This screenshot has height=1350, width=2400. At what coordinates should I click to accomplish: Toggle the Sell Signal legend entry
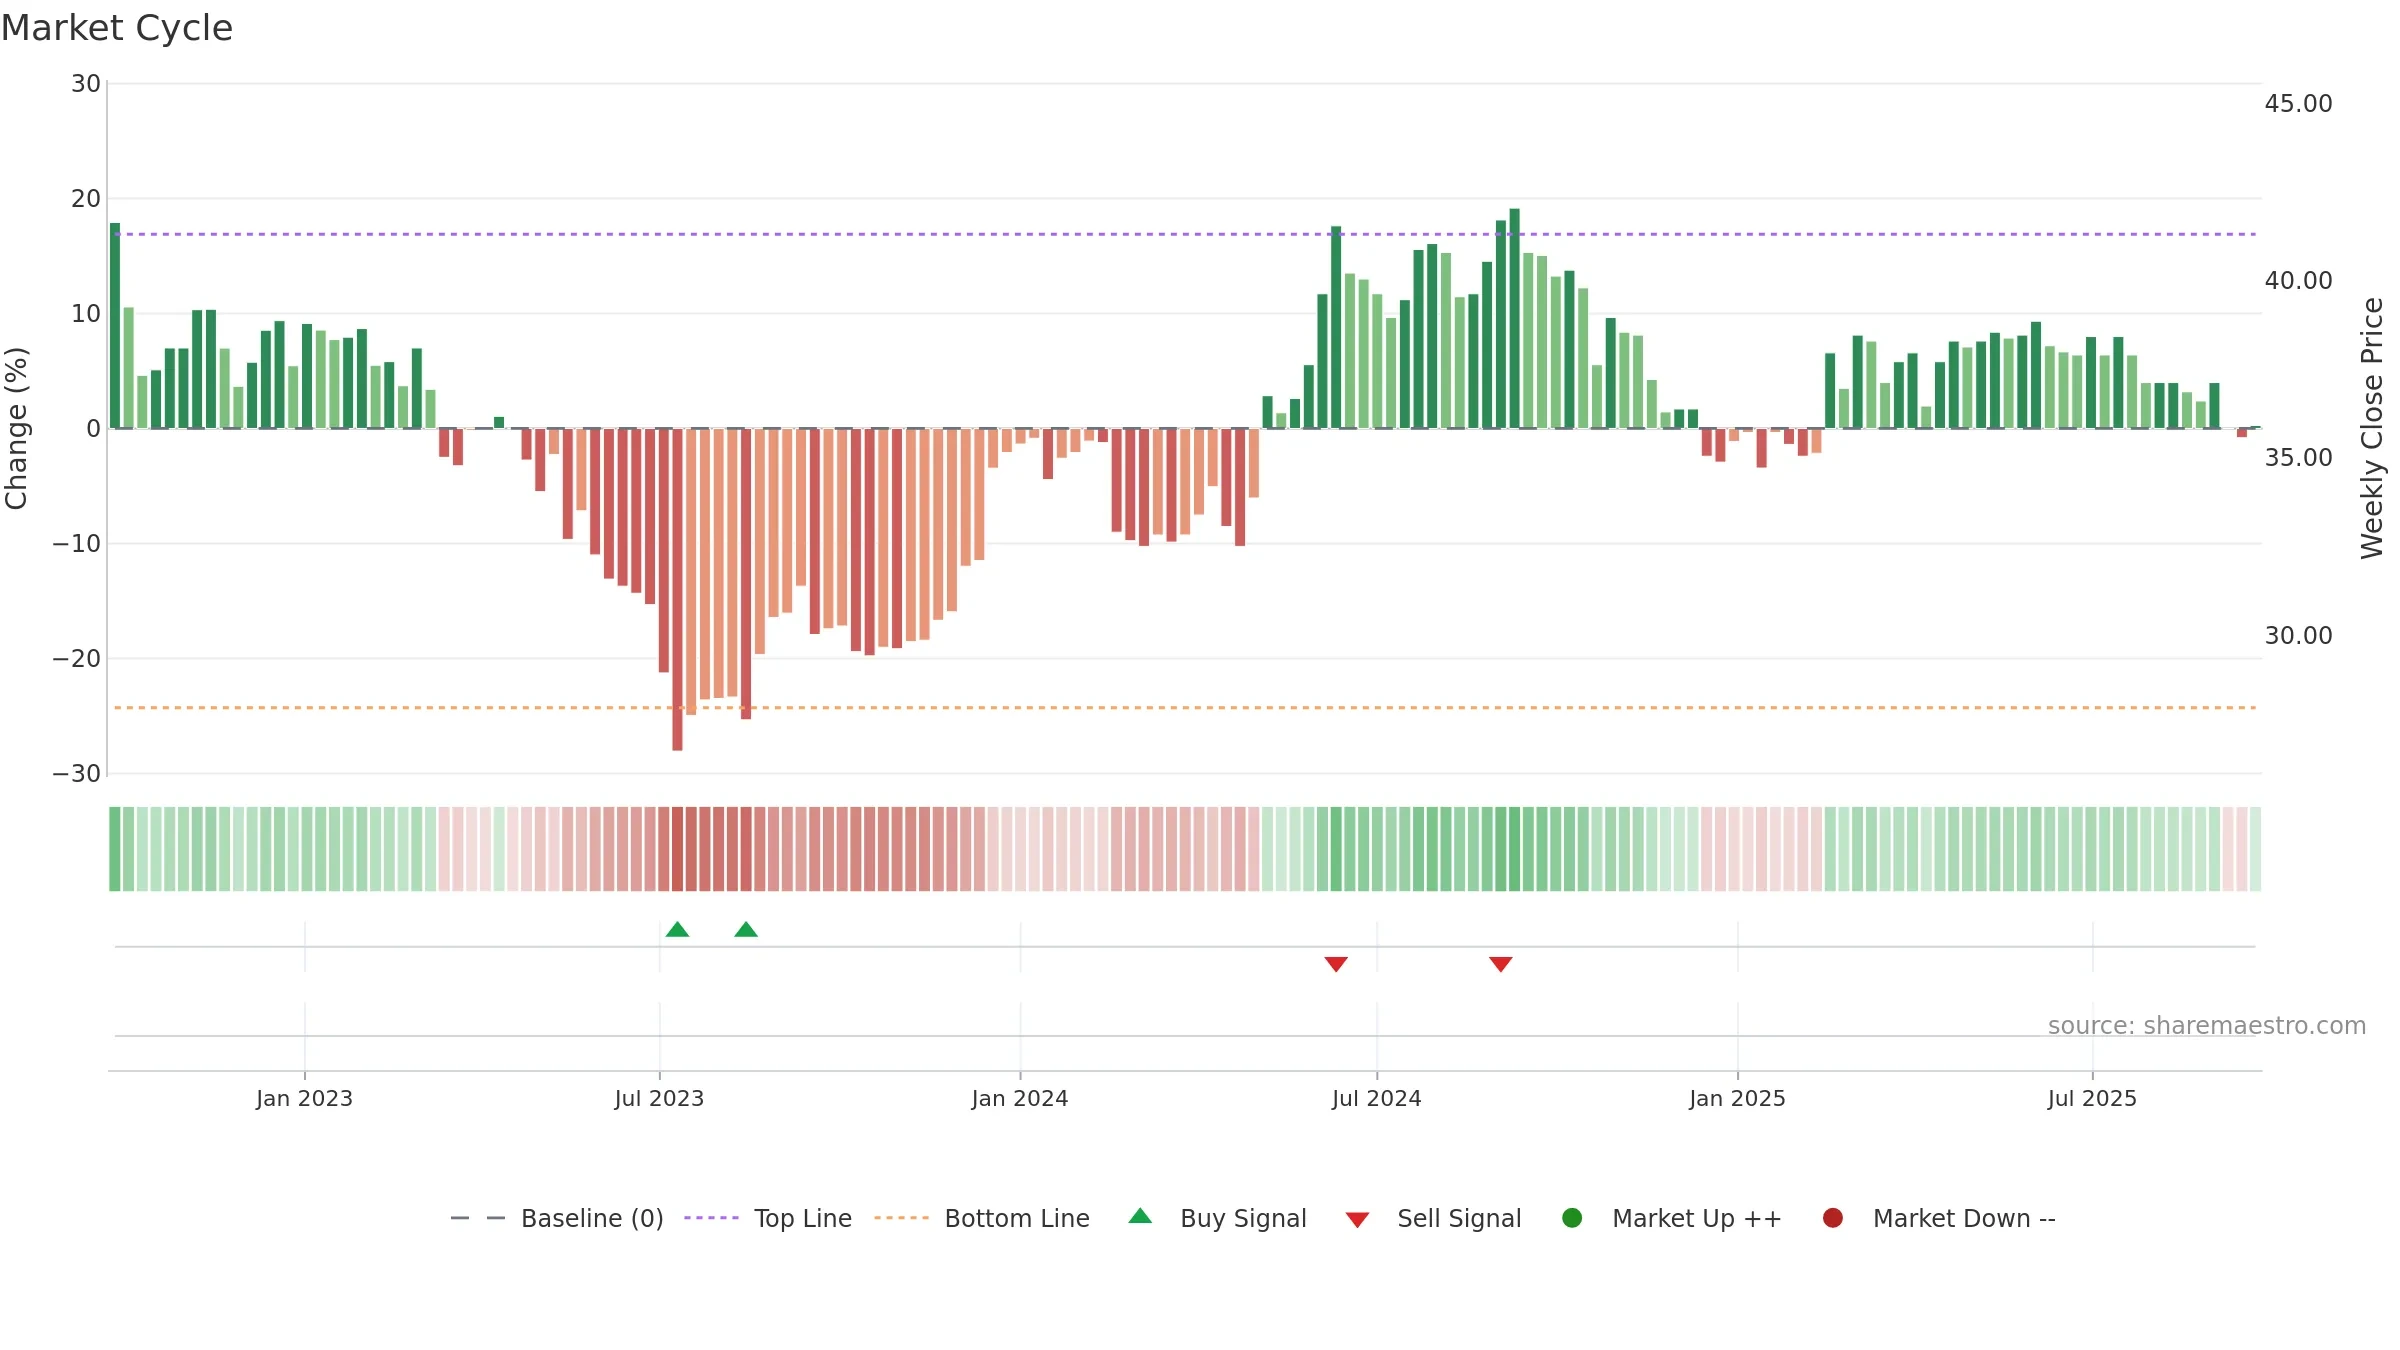1433,1218
